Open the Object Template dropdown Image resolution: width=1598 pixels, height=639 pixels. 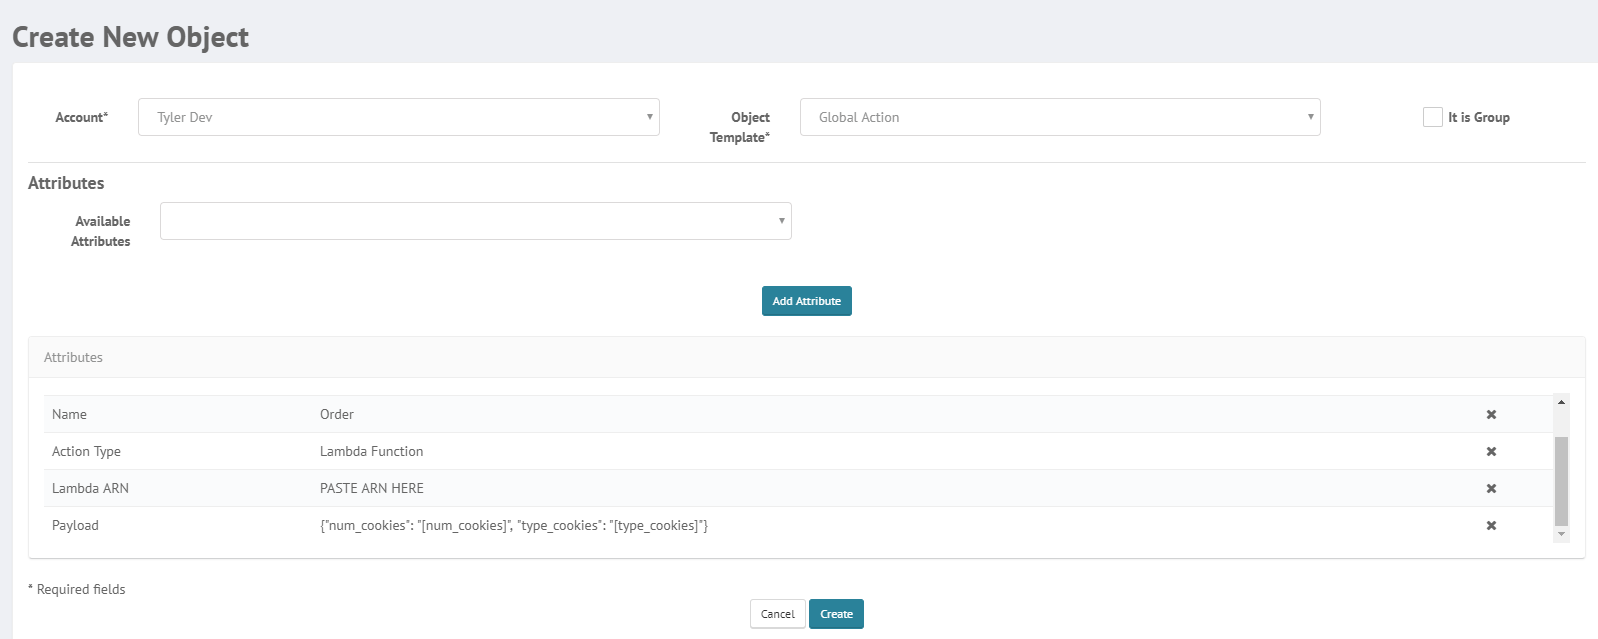[1060, 117]
